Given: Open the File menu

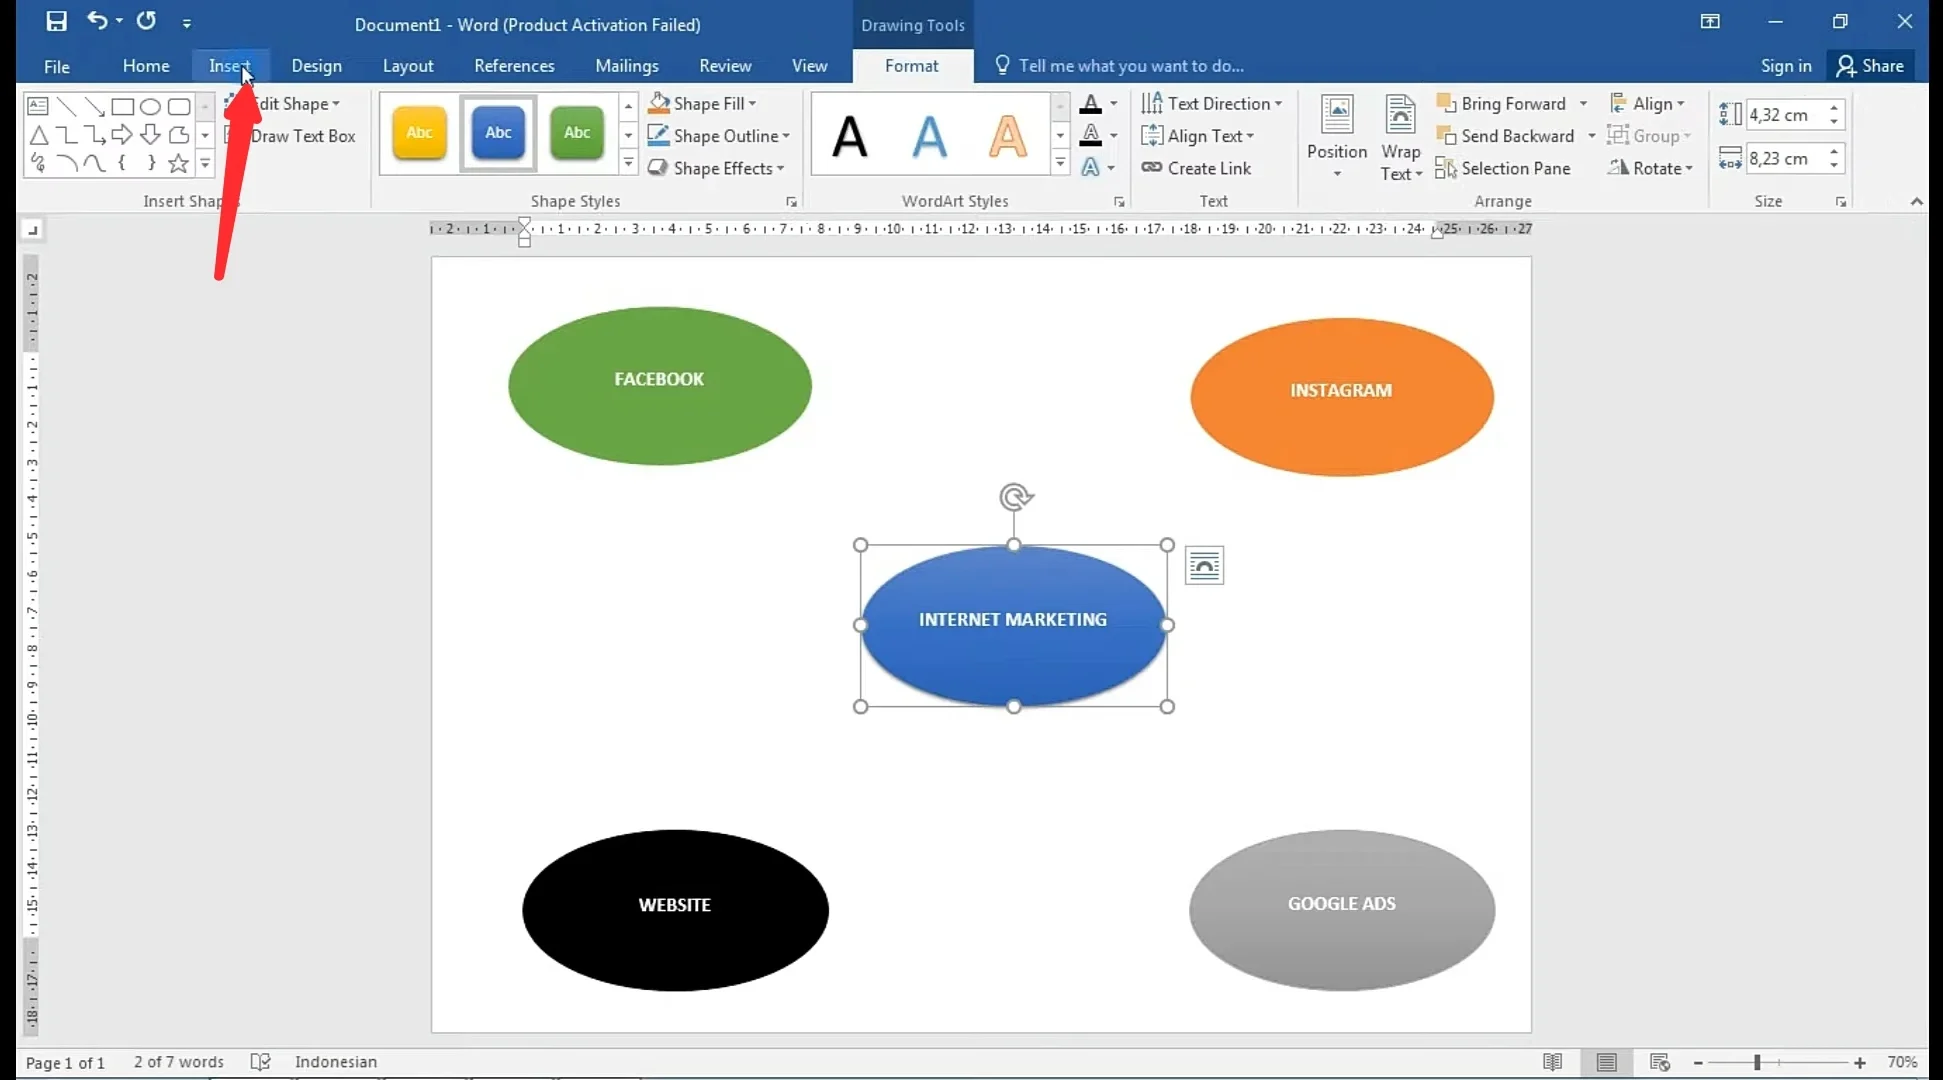Looking at the screenshot, I should [57, 66].
